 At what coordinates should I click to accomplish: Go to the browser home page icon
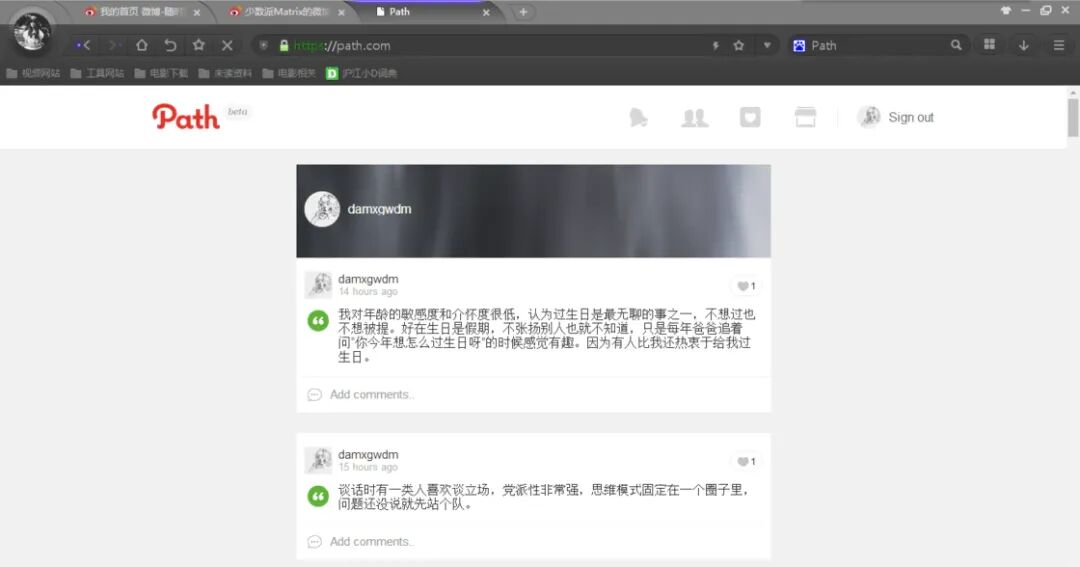[142, 45]
